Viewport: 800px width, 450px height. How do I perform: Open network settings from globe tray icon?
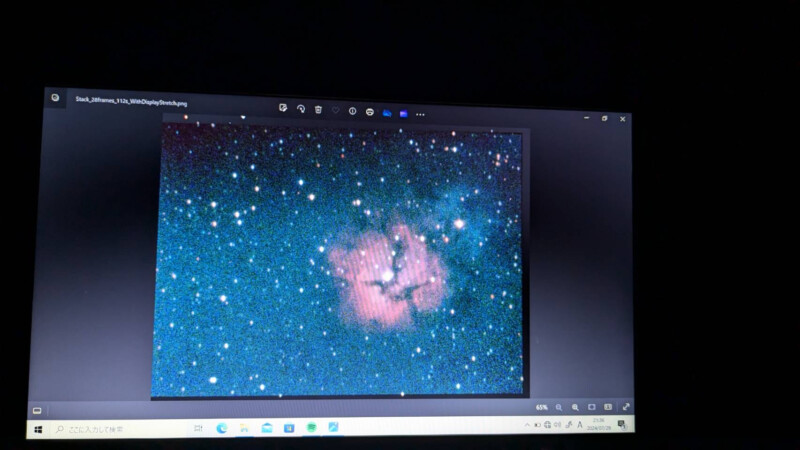click(547, 424)
